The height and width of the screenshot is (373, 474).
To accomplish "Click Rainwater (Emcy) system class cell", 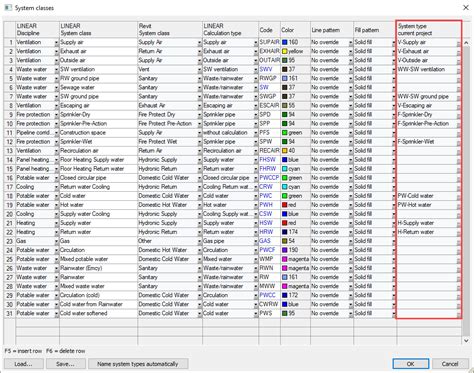I will (x=98, y=268).
